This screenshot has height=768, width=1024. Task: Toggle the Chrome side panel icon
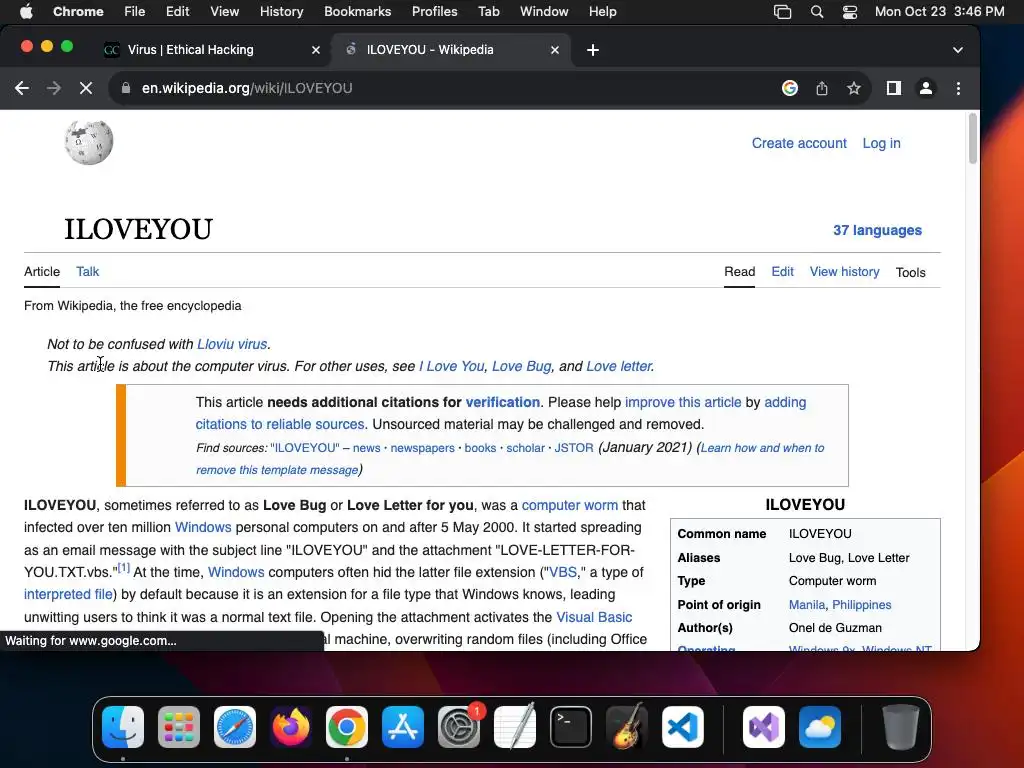pos(893,88)
